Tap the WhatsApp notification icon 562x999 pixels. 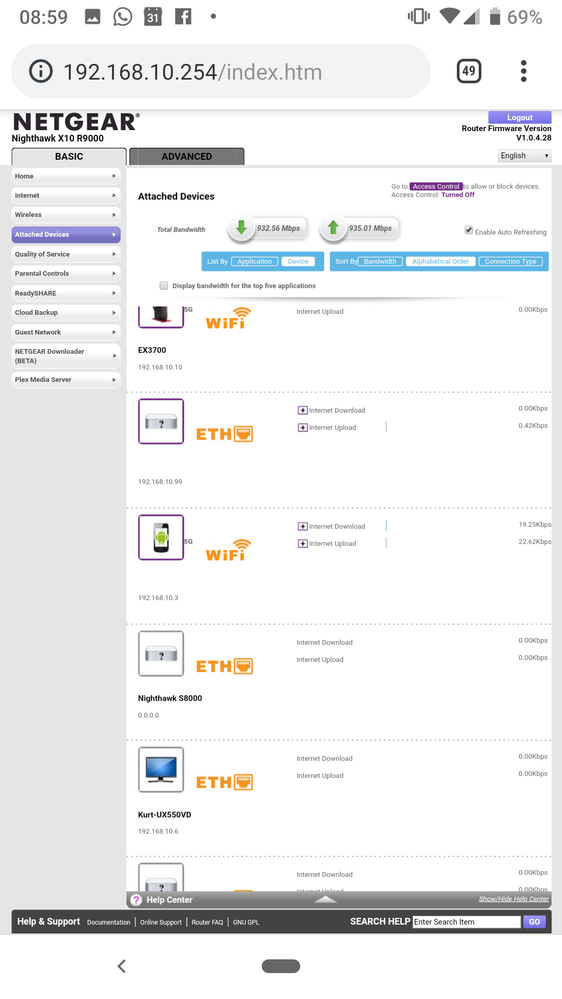pyautogui.click(x=122, y=17)
